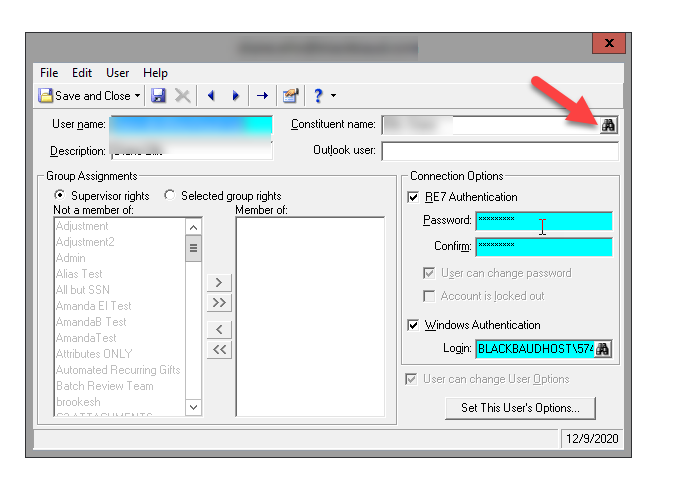689x484 pixels.
Task: Select the Alias Test group
Action: (x=79, y=274)
